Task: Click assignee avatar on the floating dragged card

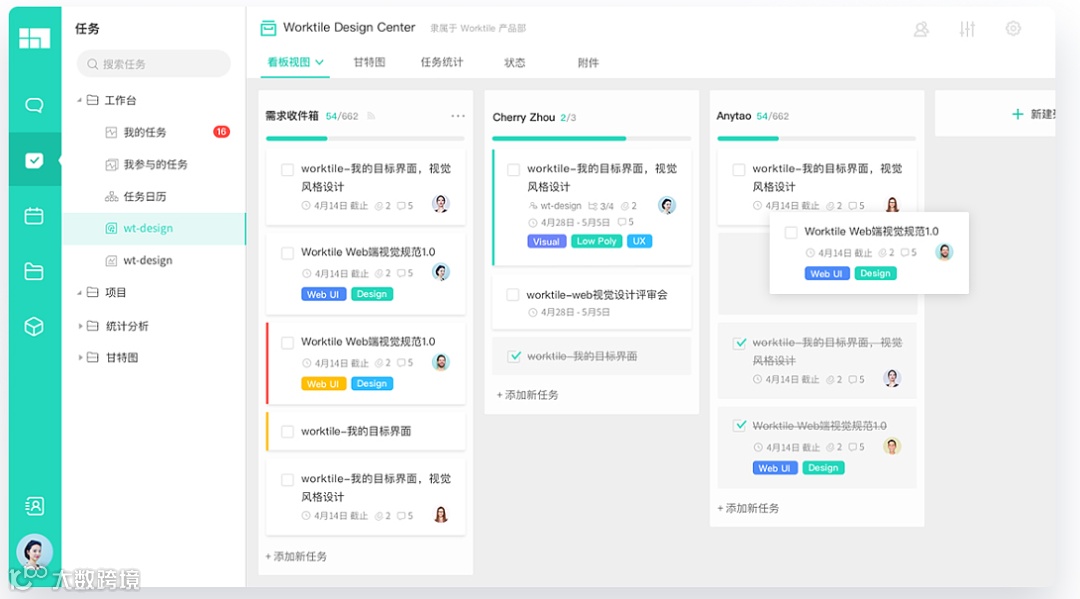Action: click(x=944, y=252)
